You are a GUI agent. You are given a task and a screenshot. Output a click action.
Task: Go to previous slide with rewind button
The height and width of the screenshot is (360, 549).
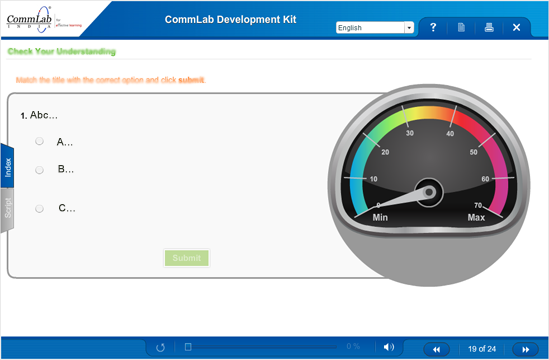(x=436, y=349)
